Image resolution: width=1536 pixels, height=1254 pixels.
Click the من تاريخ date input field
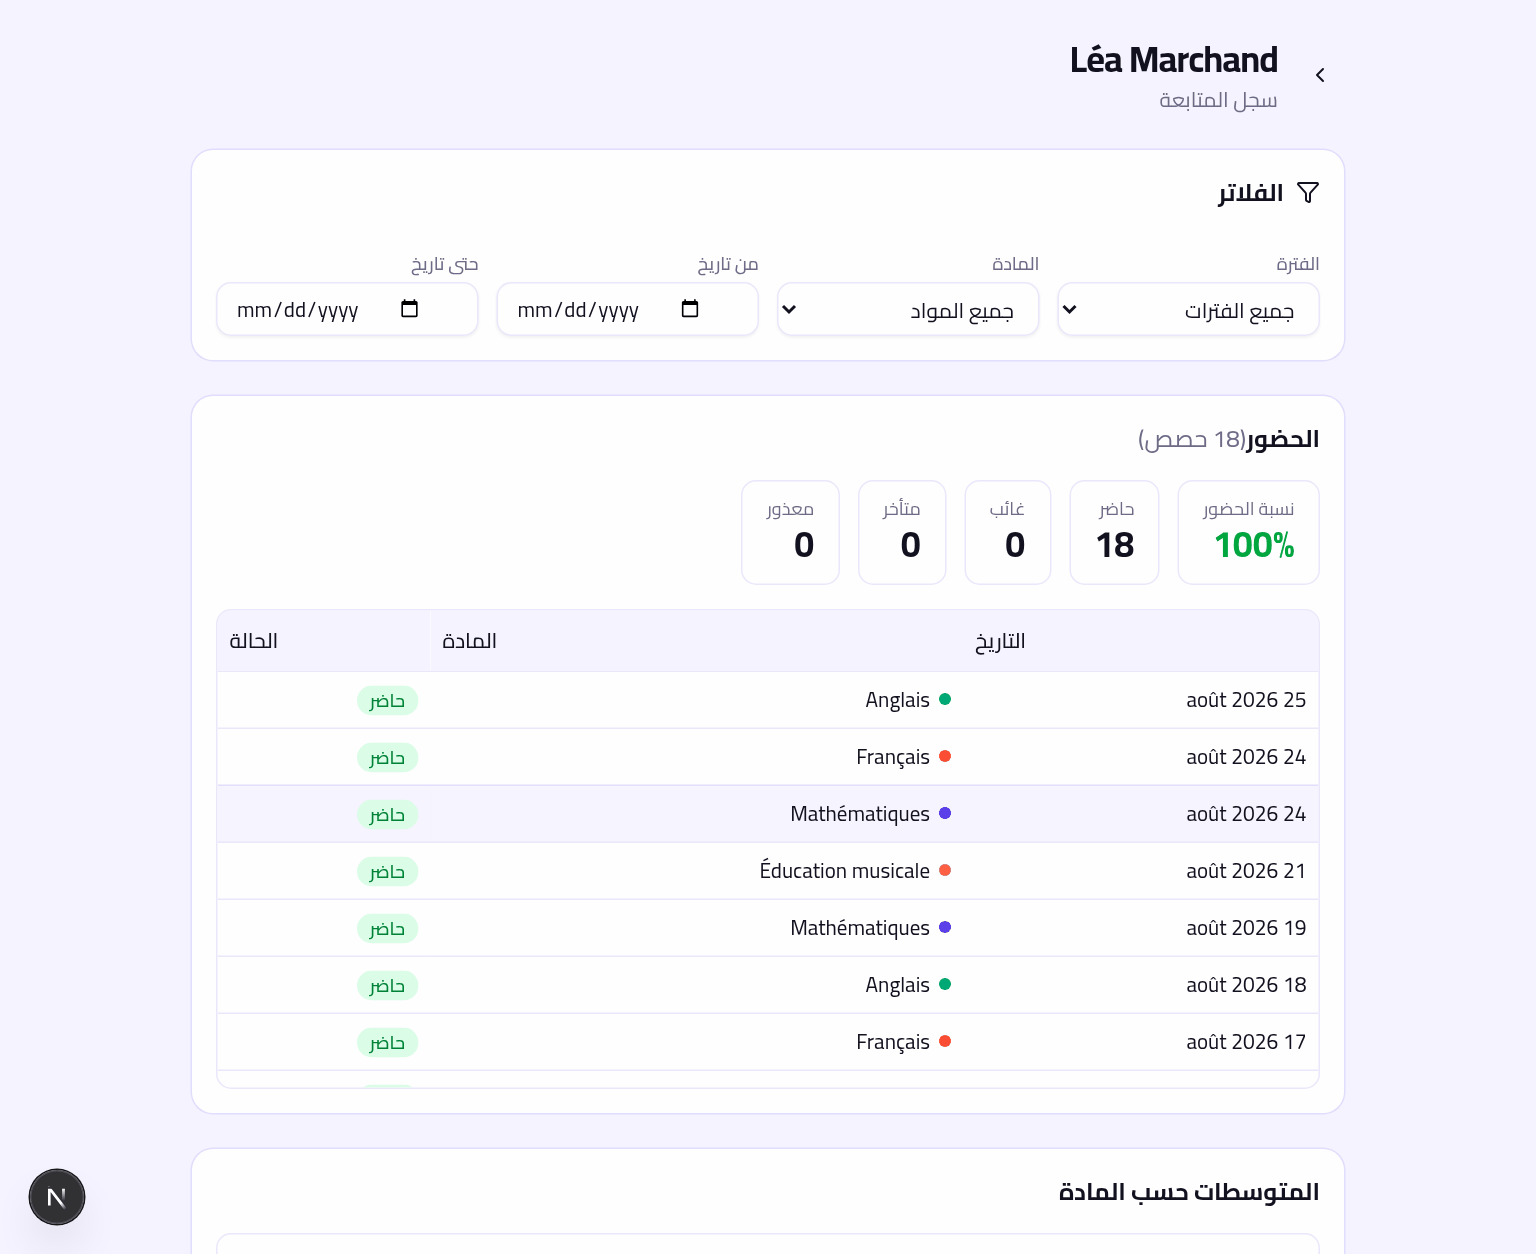tap(627, 310)
